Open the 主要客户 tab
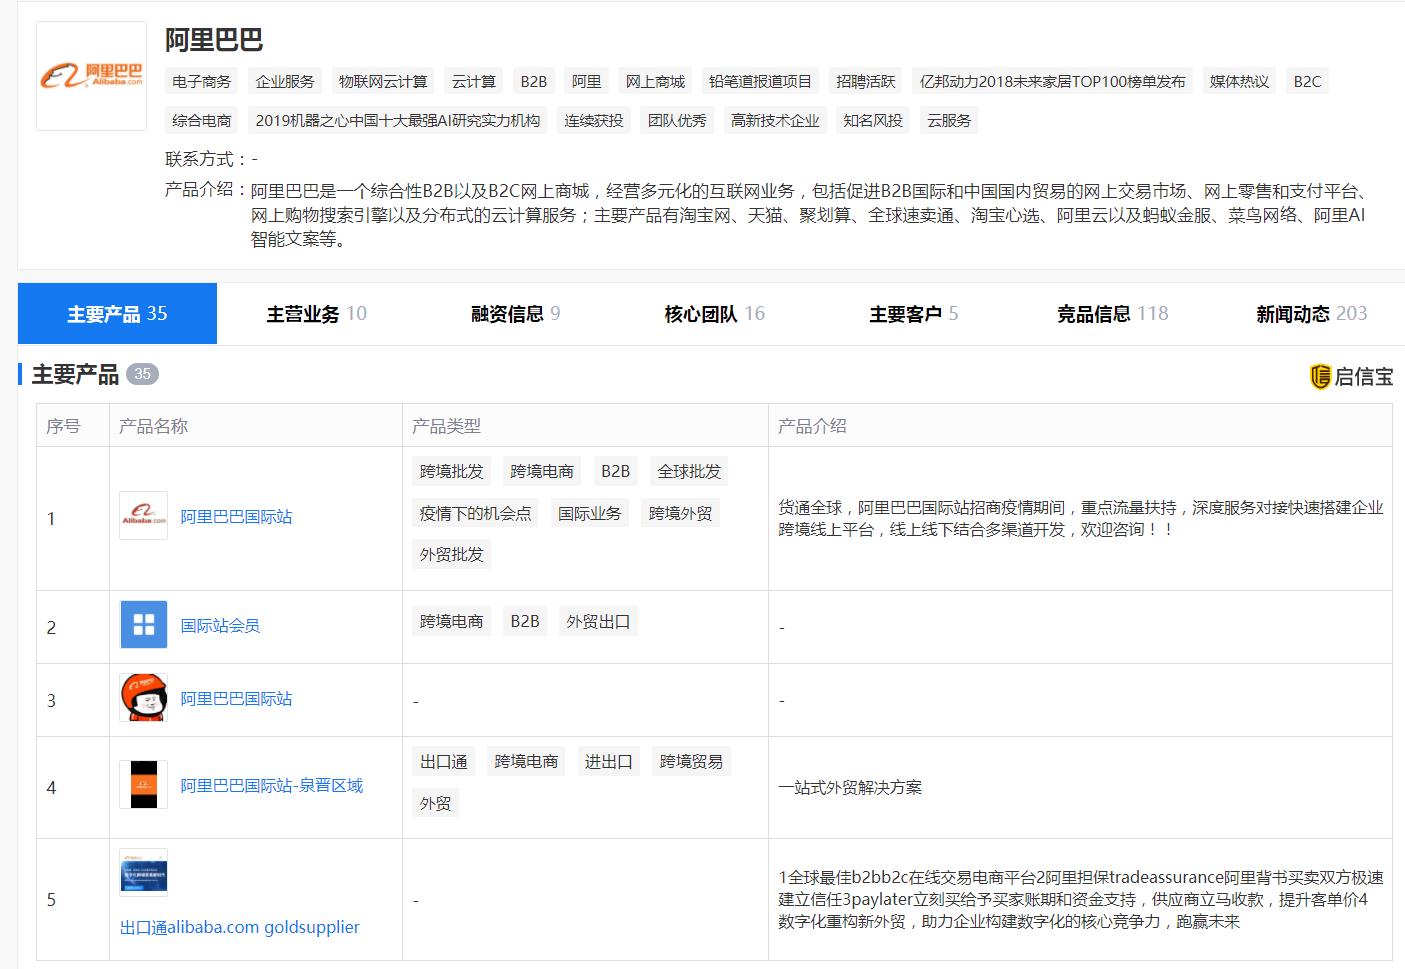 [x=911, y=313]
